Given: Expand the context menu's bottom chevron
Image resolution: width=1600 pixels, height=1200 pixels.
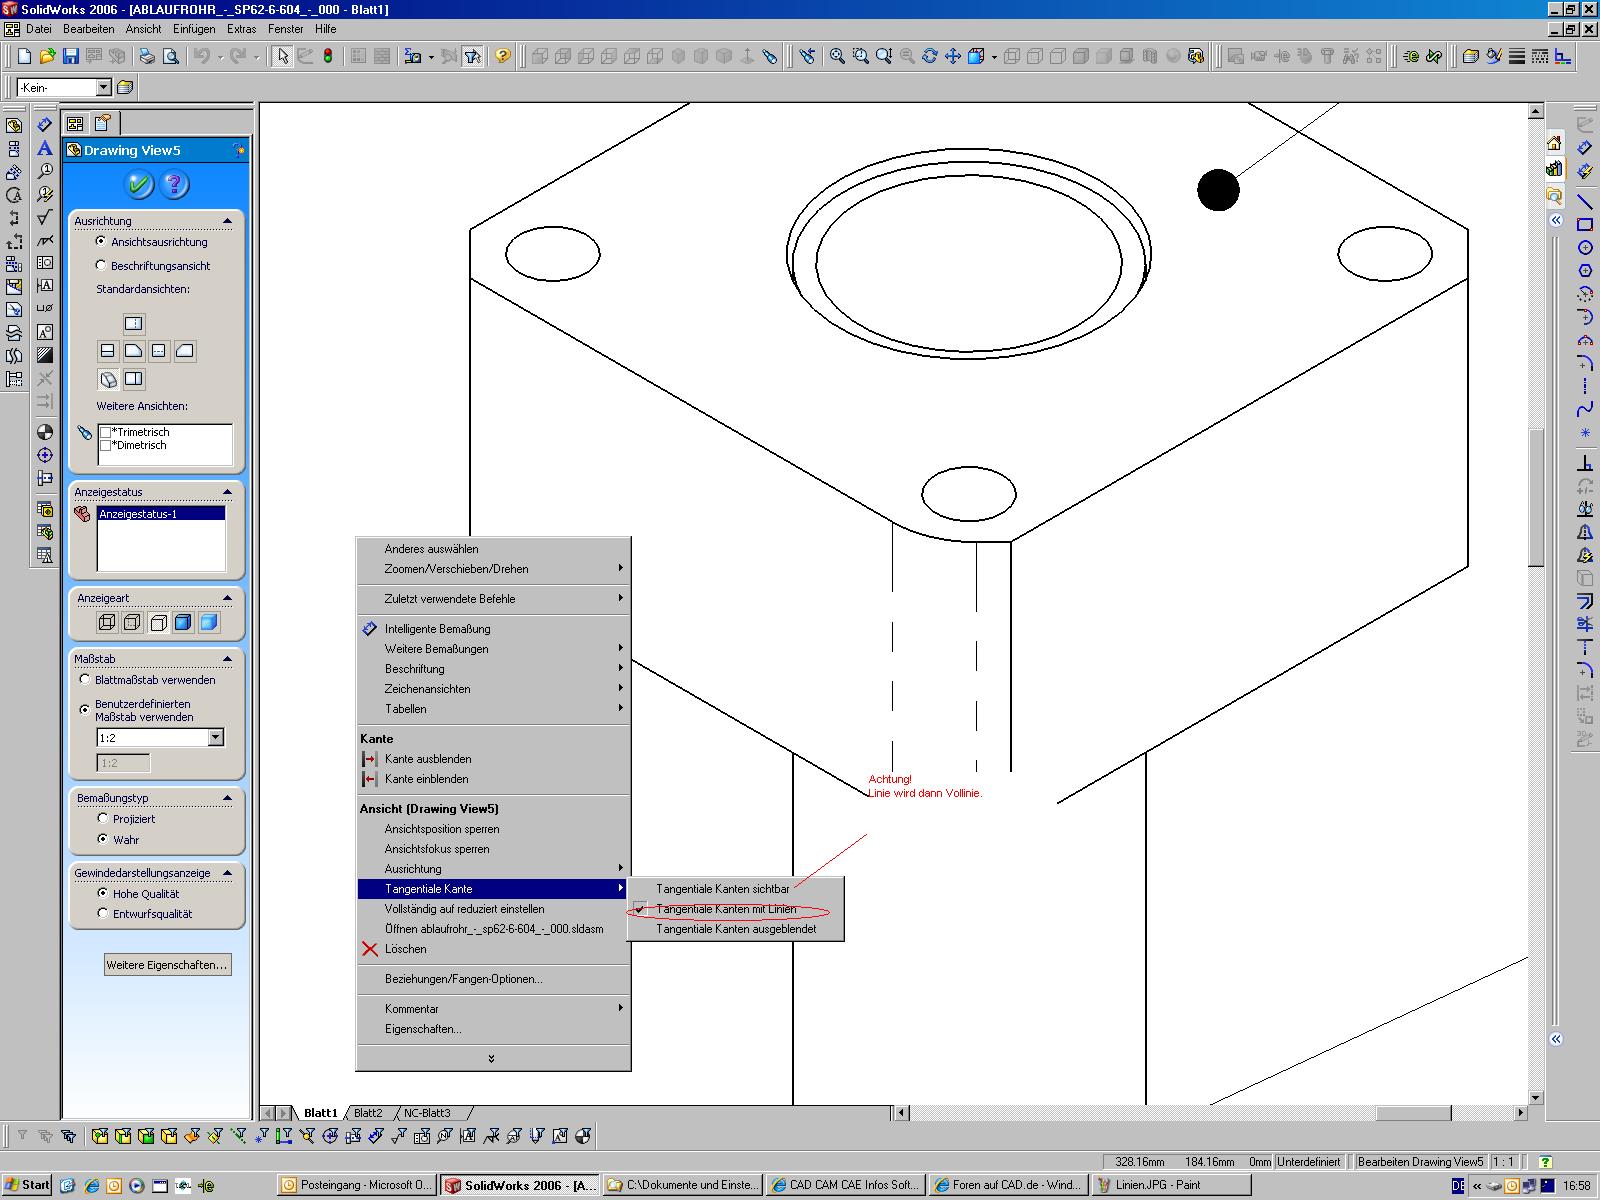Looking at the screenshot, I should pyautogui.click(x=491, y=1058).
